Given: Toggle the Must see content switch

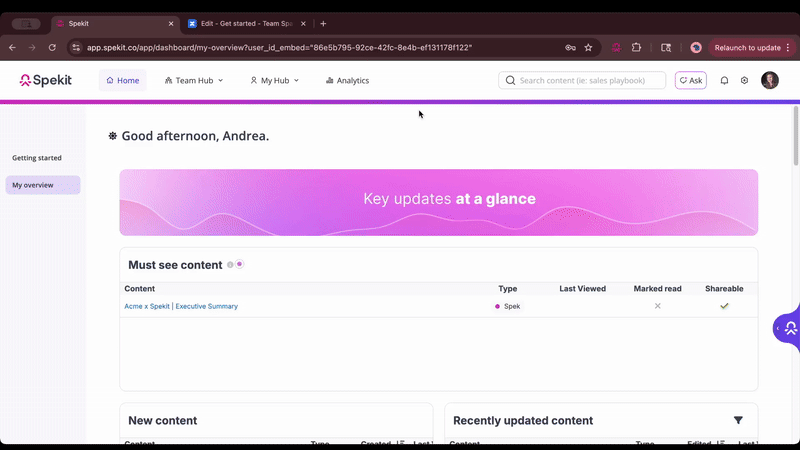Looking at the screenshot, I should tap(236, 265).
